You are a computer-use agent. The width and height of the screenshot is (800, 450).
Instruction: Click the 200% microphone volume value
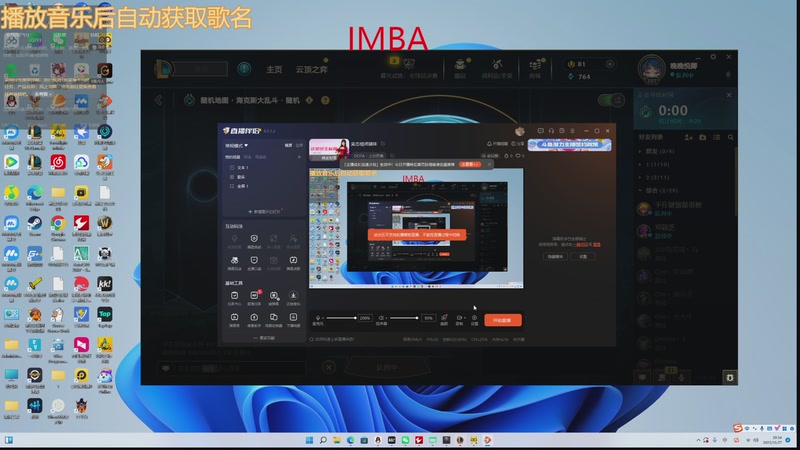[x=365, y=318]
